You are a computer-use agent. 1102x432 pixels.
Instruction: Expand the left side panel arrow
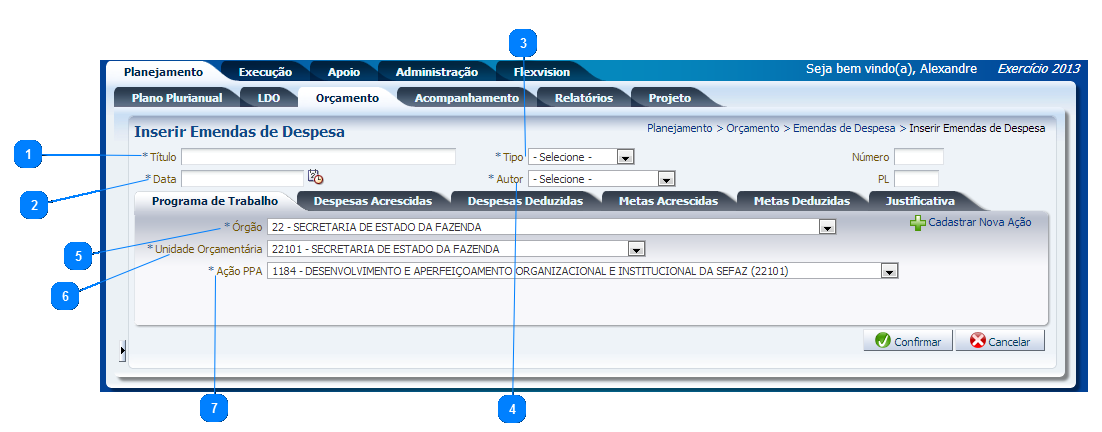[x=123, y=350]
